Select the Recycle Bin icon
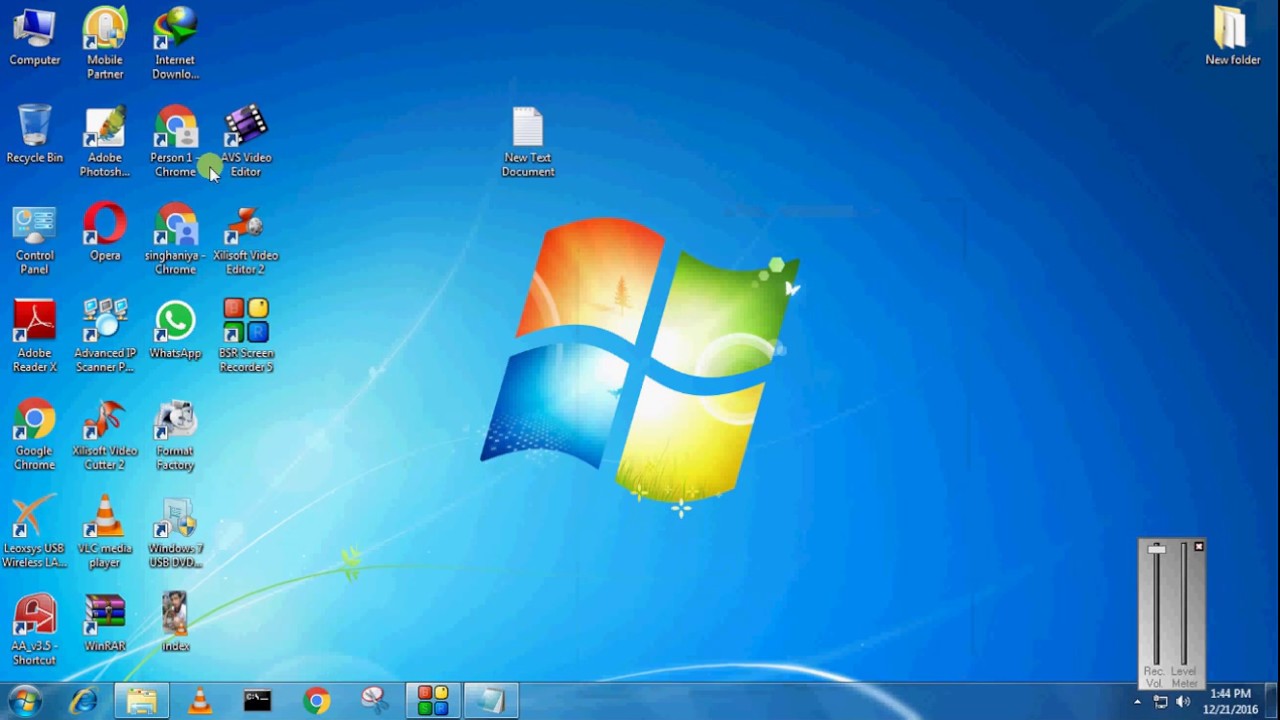The image size is (1280, 720). point(34,135)
